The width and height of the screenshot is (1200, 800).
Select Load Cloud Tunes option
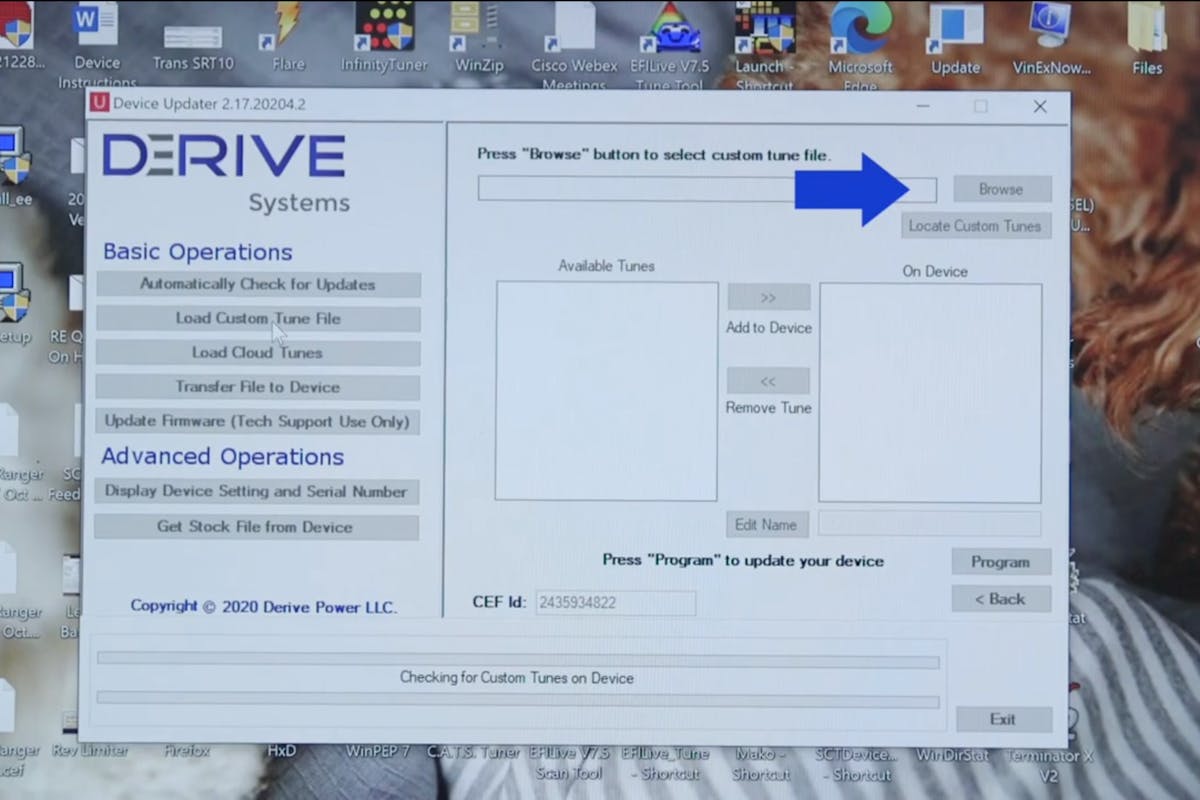tap(258, 353)
